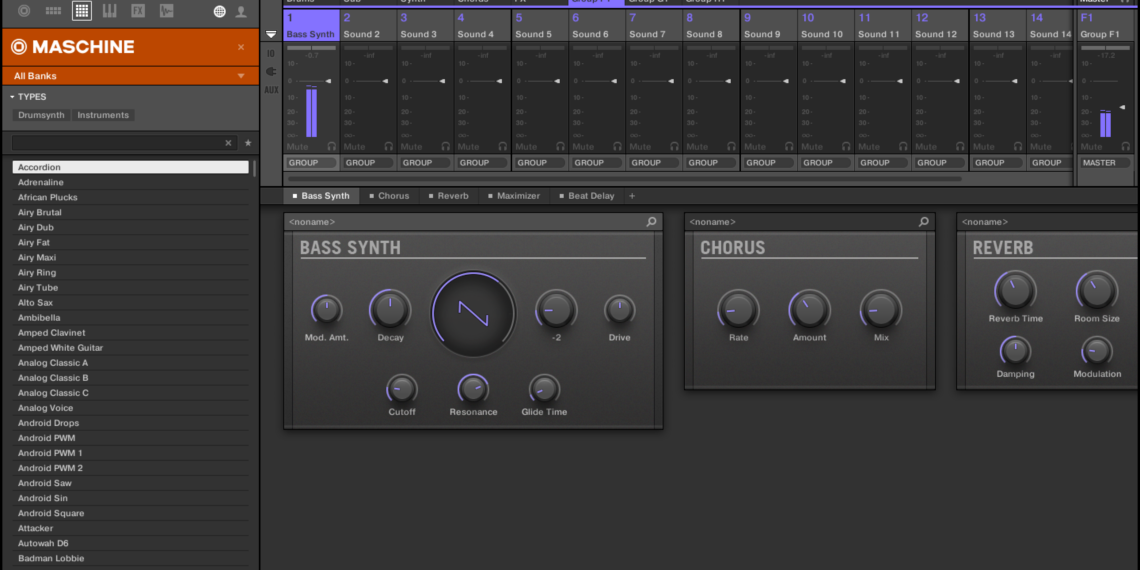Select Alto Sax from the preset list
1140x570 pixels.
tap(36, 303)
